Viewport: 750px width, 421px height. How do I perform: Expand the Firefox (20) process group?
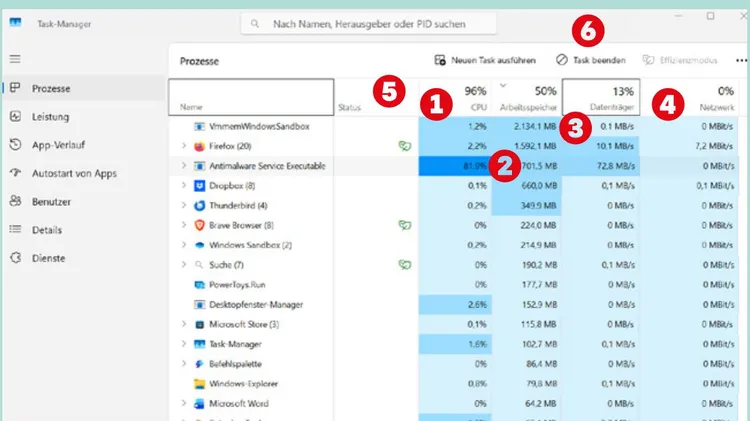coord(184,145)
